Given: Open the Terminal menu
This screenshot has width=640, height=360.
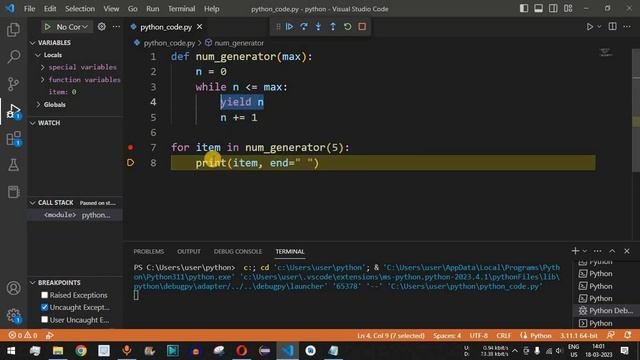Looking at the screenshot, I should (x=181, y=9).
